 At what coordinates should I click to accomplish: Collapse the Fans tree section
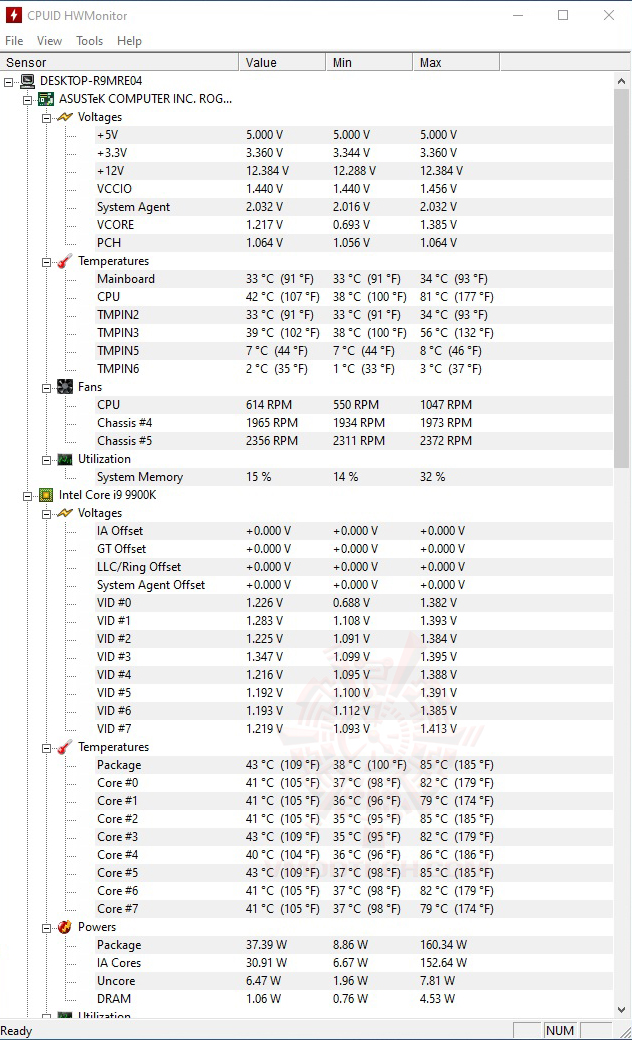tap(46, 387)
